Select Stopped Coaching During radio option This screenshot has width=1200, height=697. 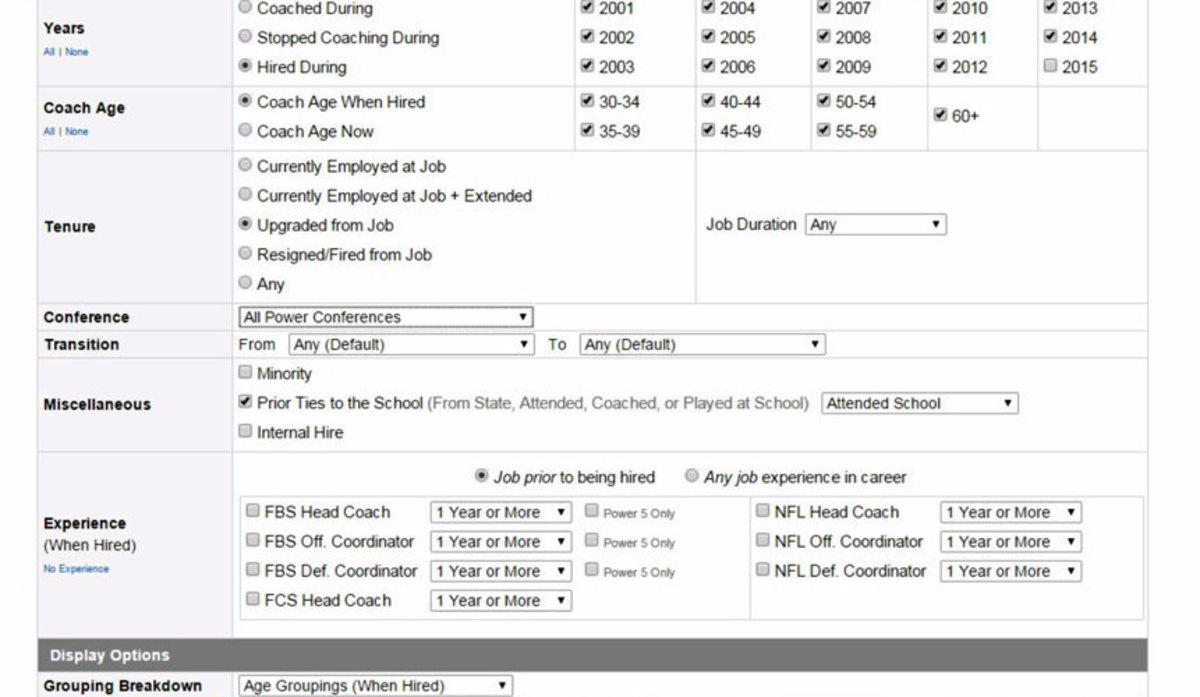(245, 37)
